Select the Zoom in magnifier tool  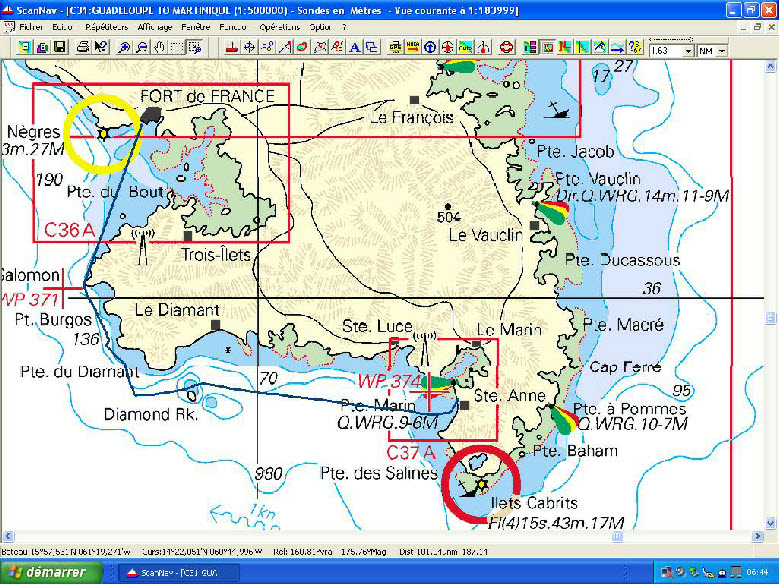point(125,47)
